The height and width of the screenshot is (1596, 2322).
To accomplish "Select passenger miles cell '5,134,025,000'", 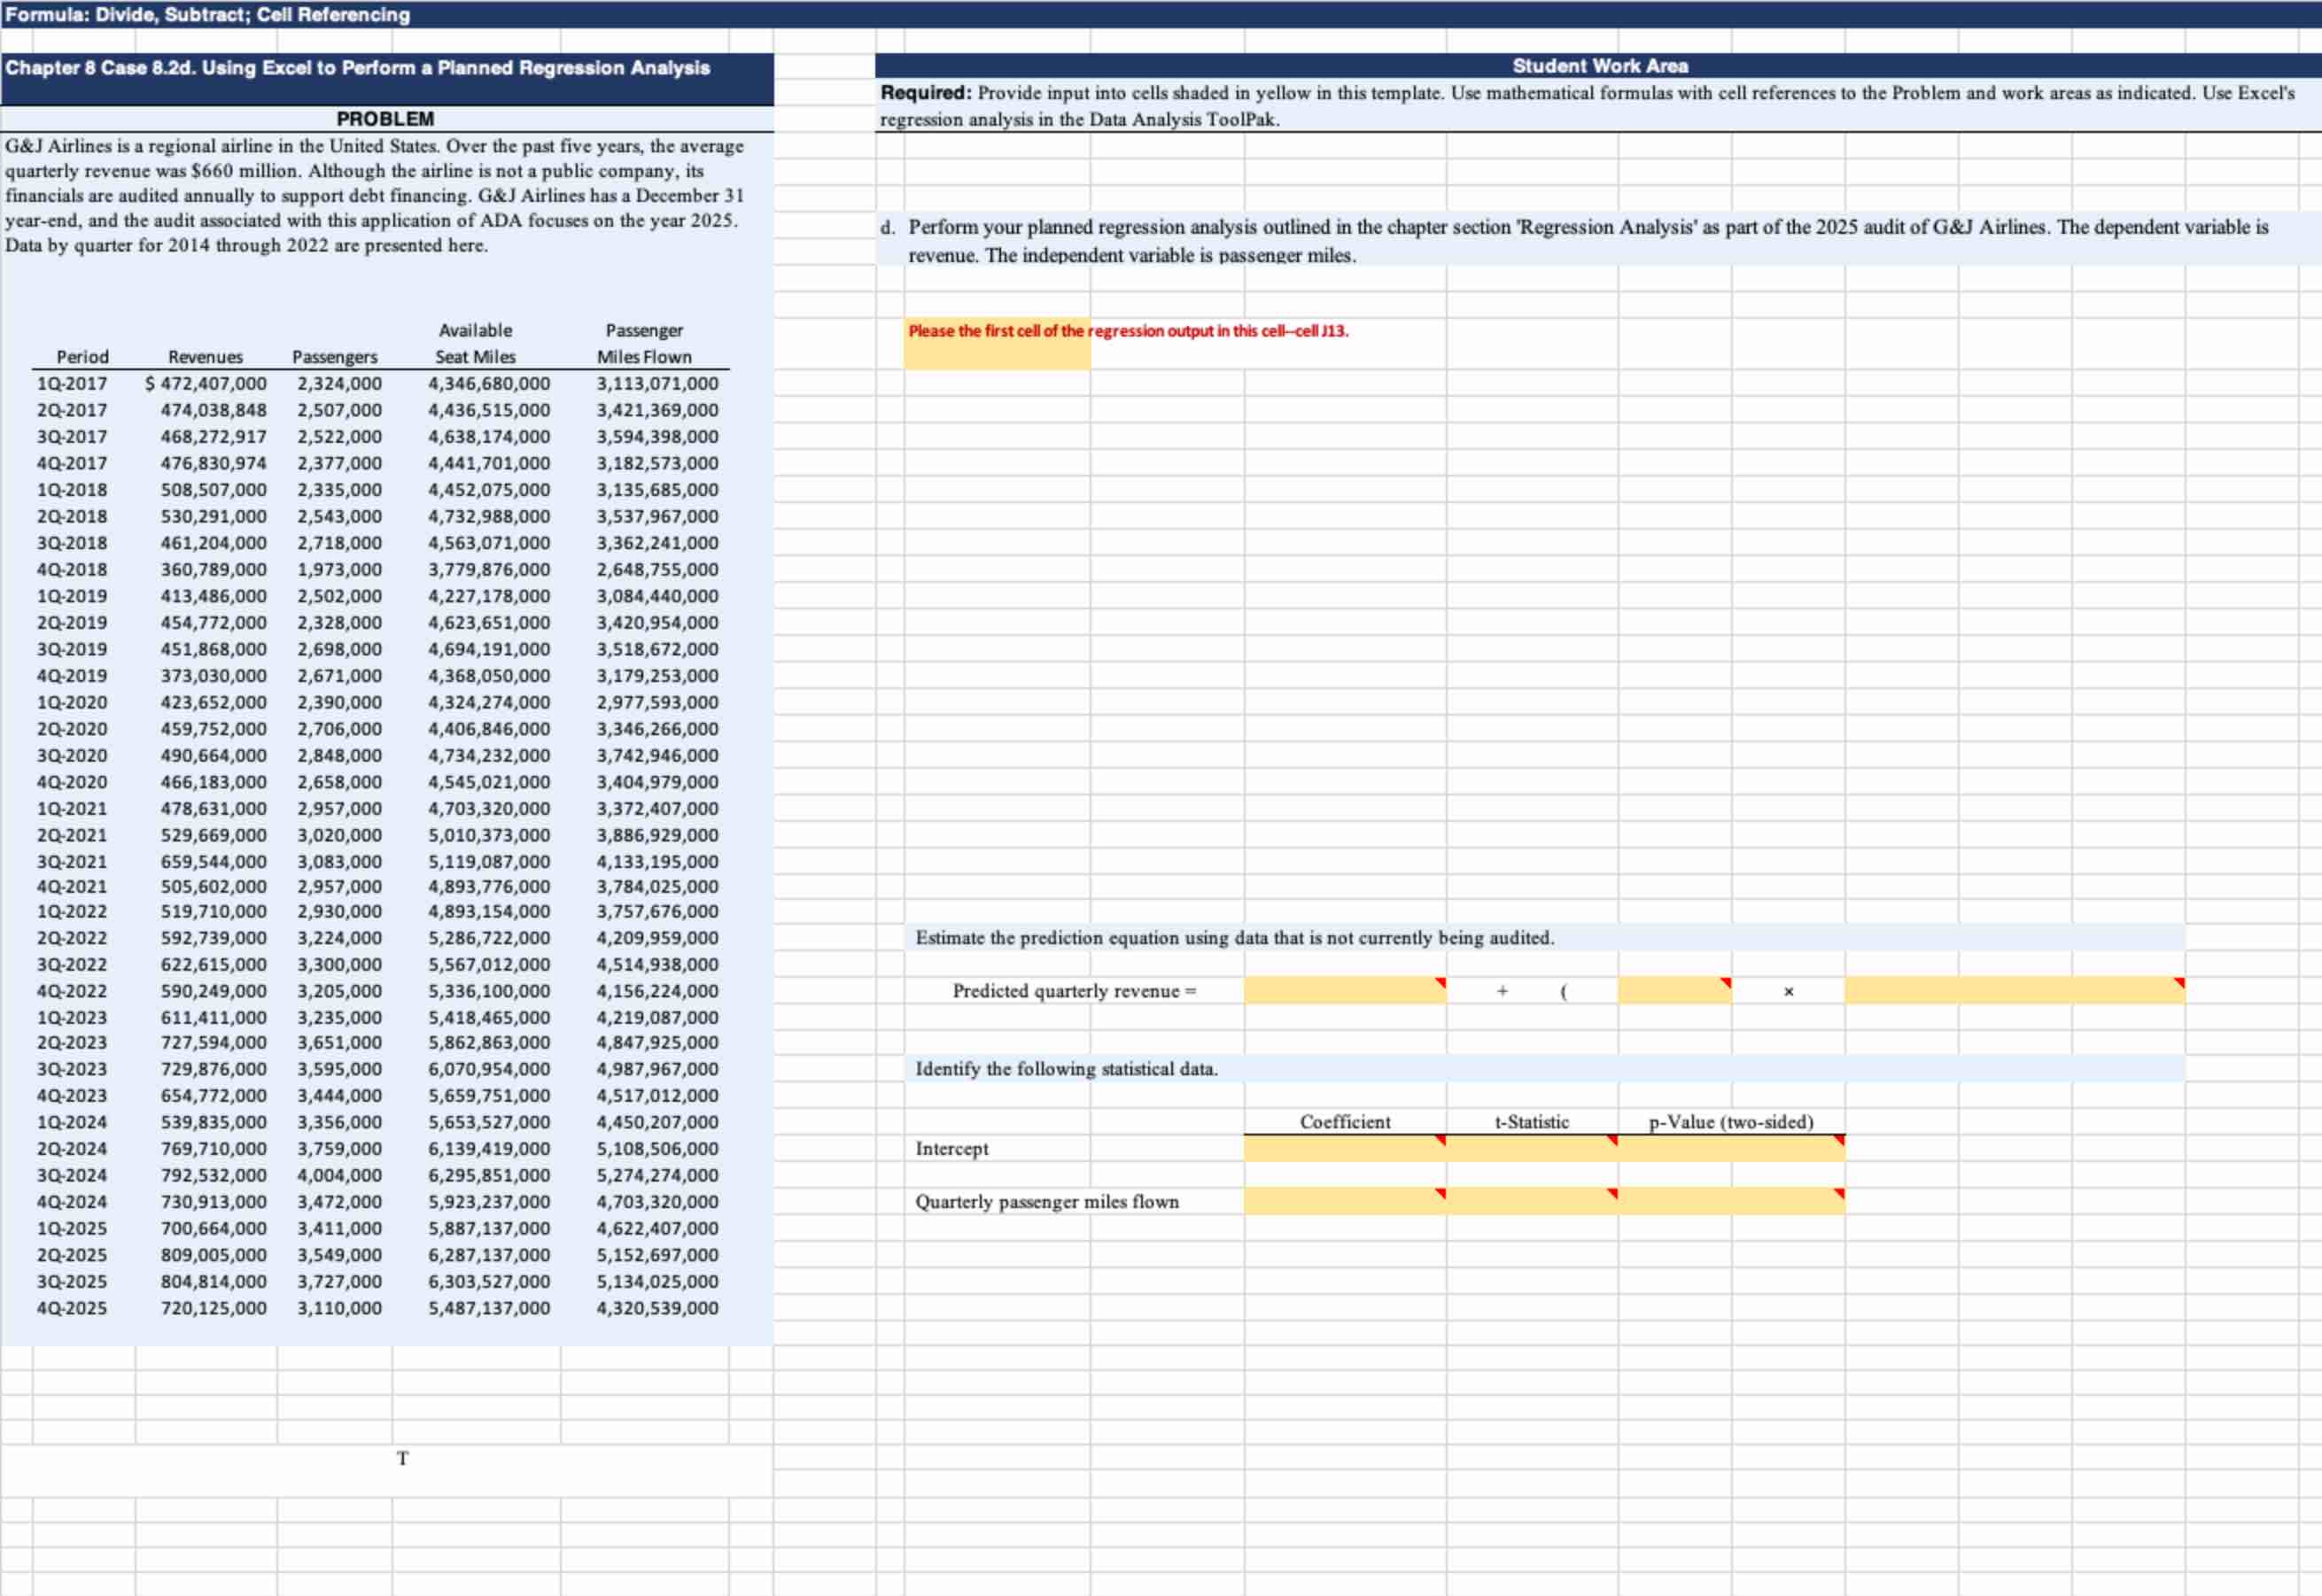I will (657, 1281).
